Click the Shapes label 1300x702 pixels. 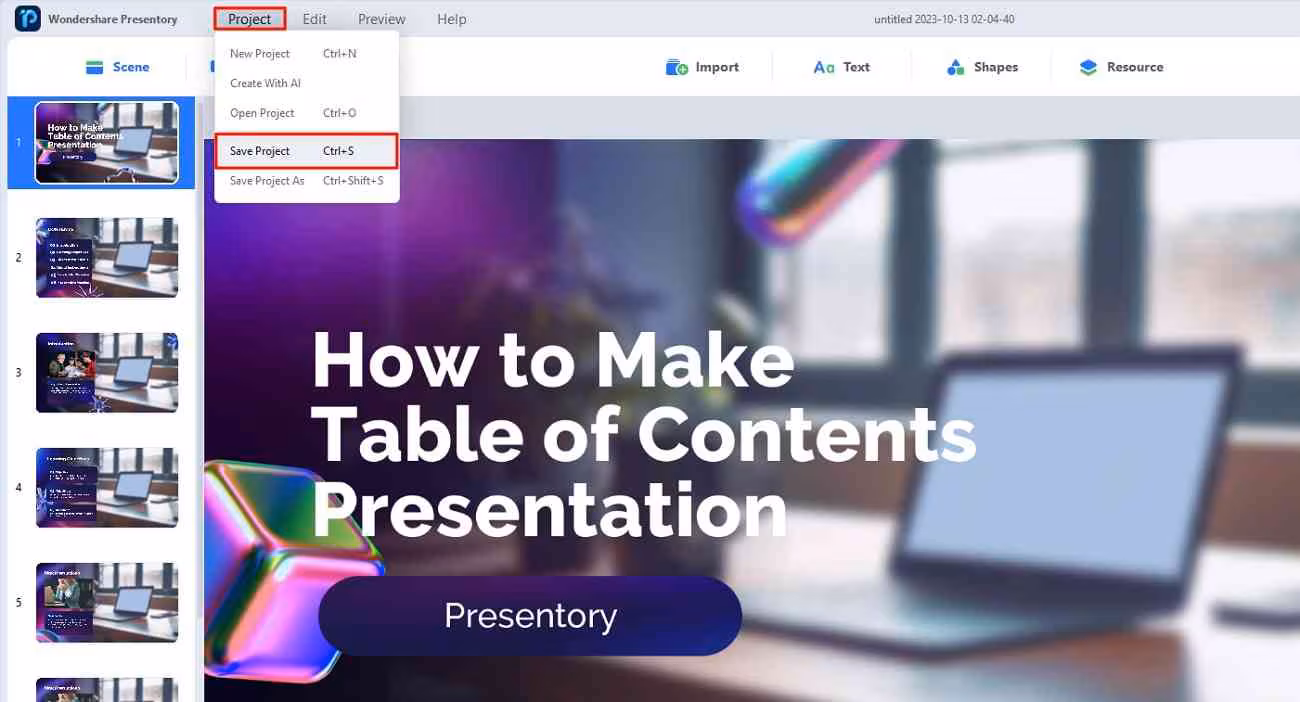point(996,67)
